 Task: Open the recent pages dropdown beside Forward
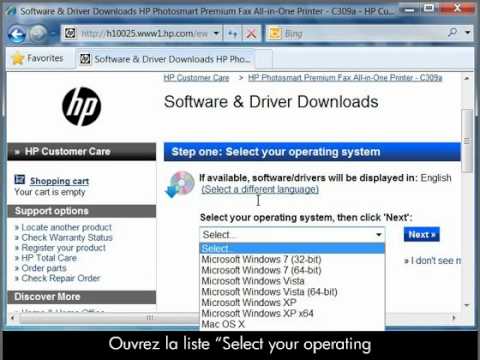(53, 34)
